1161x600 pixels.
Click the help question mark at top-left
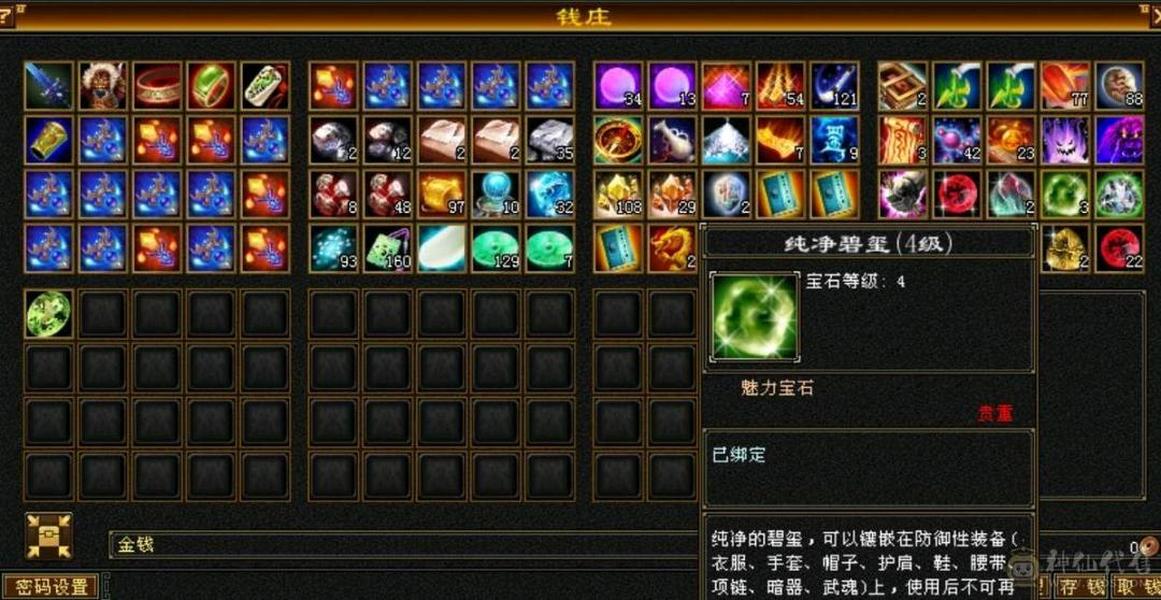[x=7, y=13]
